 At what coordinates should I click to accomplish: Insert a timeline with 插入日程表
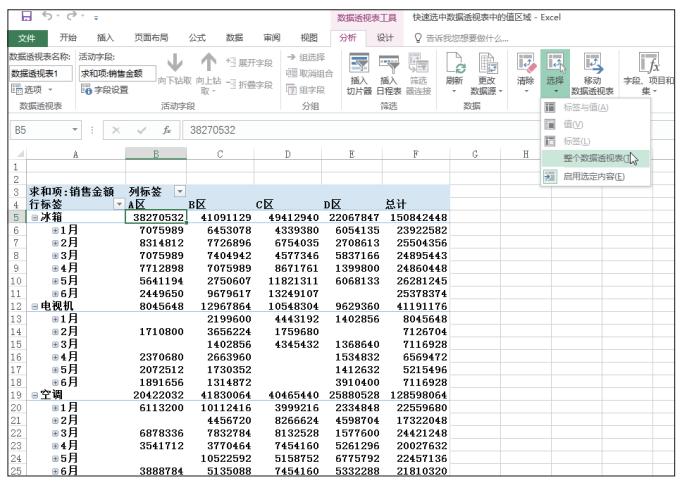pyautogui.click(x=389, y=74)
